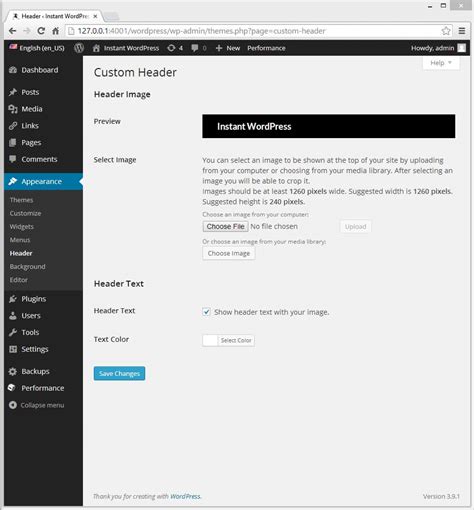Click the Save Changes button

119,373
